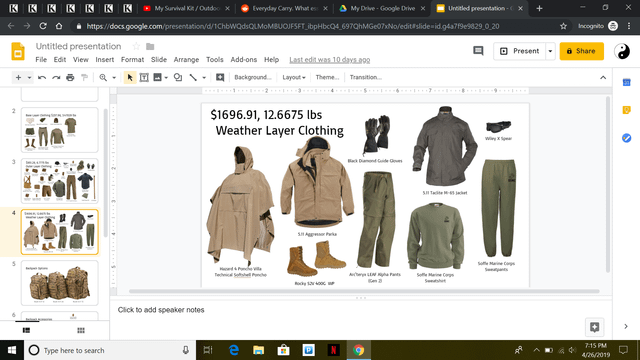Click the print icon
Screen dimensions: 640x360
70,78
